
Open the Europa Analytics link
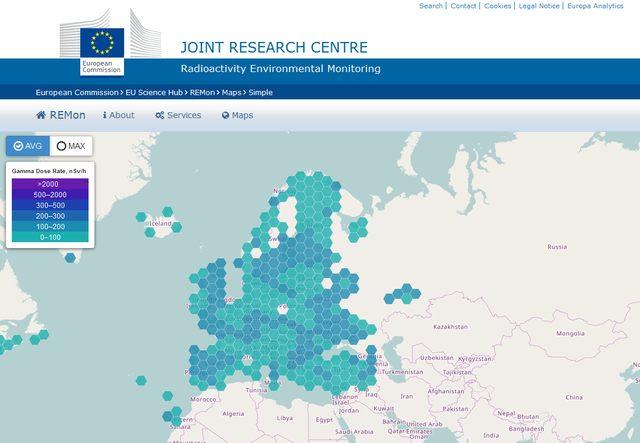(595, 6)
